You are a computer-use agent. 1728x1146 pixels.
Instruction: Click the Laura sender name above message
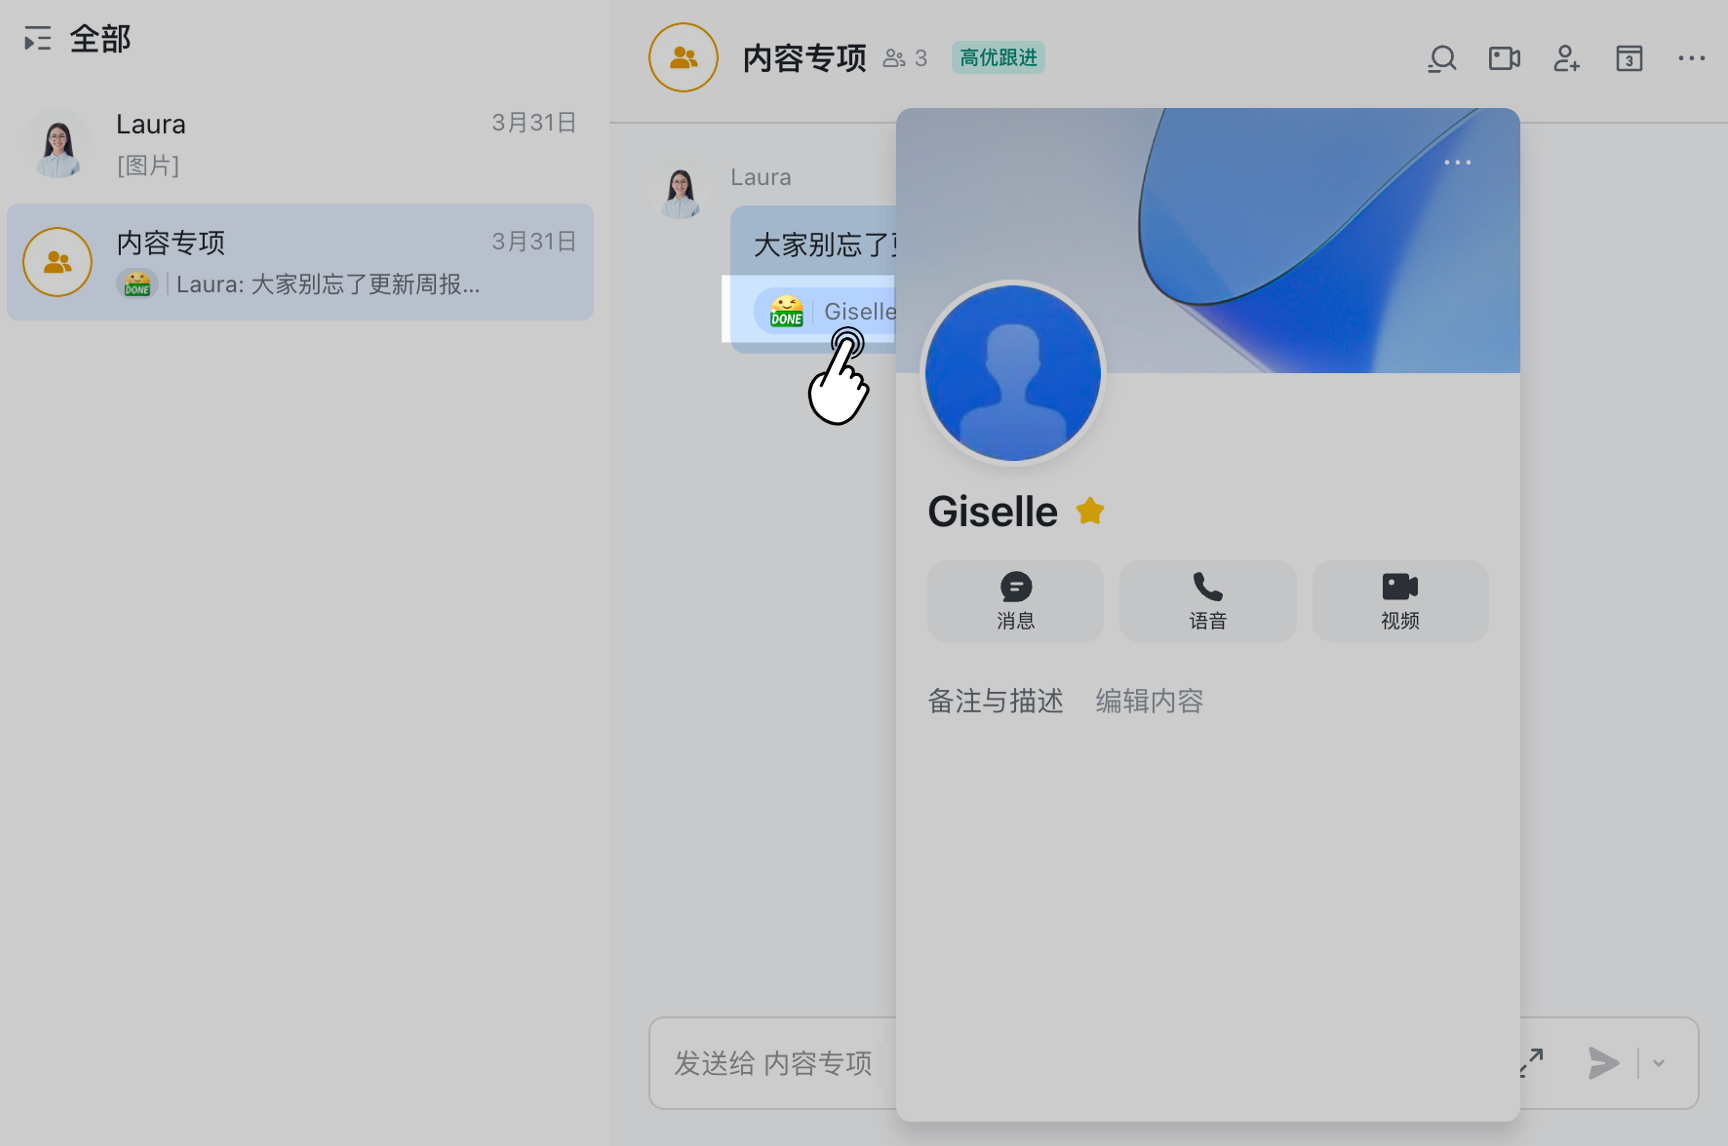[x=760, y=177]
